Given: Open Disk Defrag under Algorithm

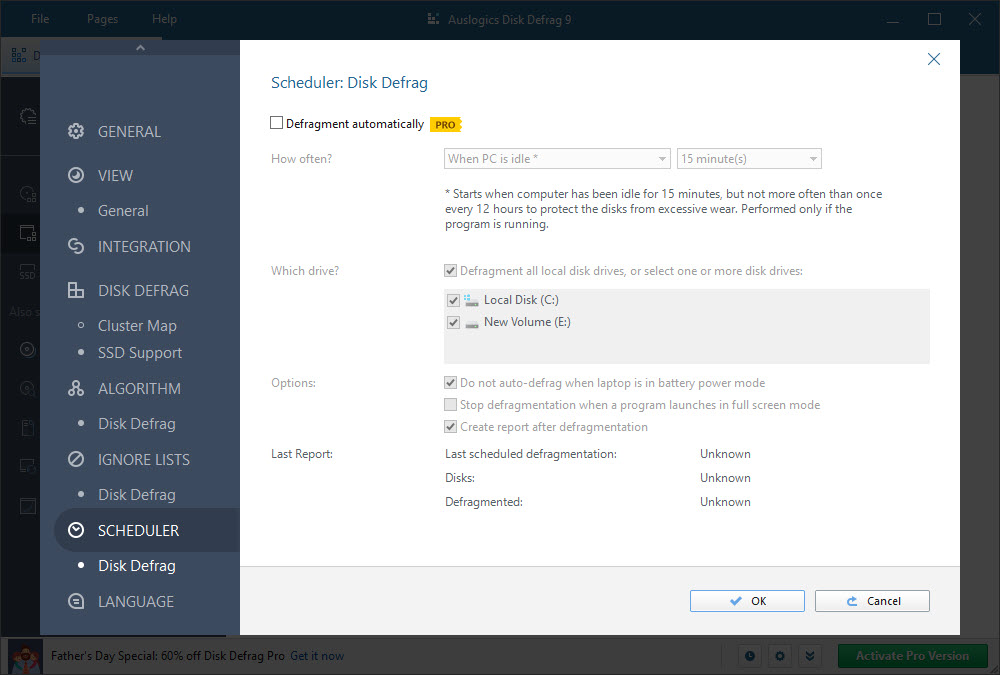Looking at the screenshot, I should tap(136, 424).
